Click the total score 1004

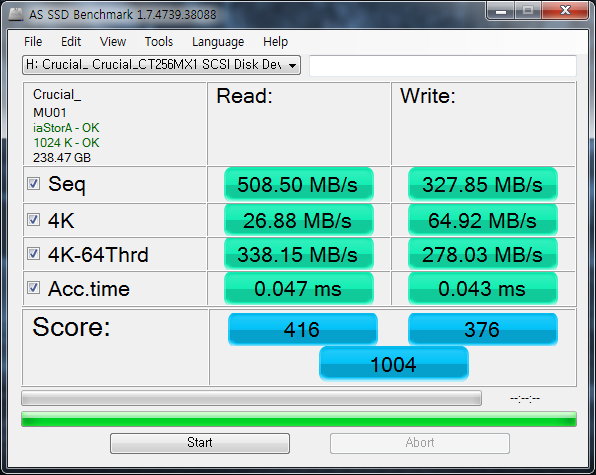click(x=394, y=364)
